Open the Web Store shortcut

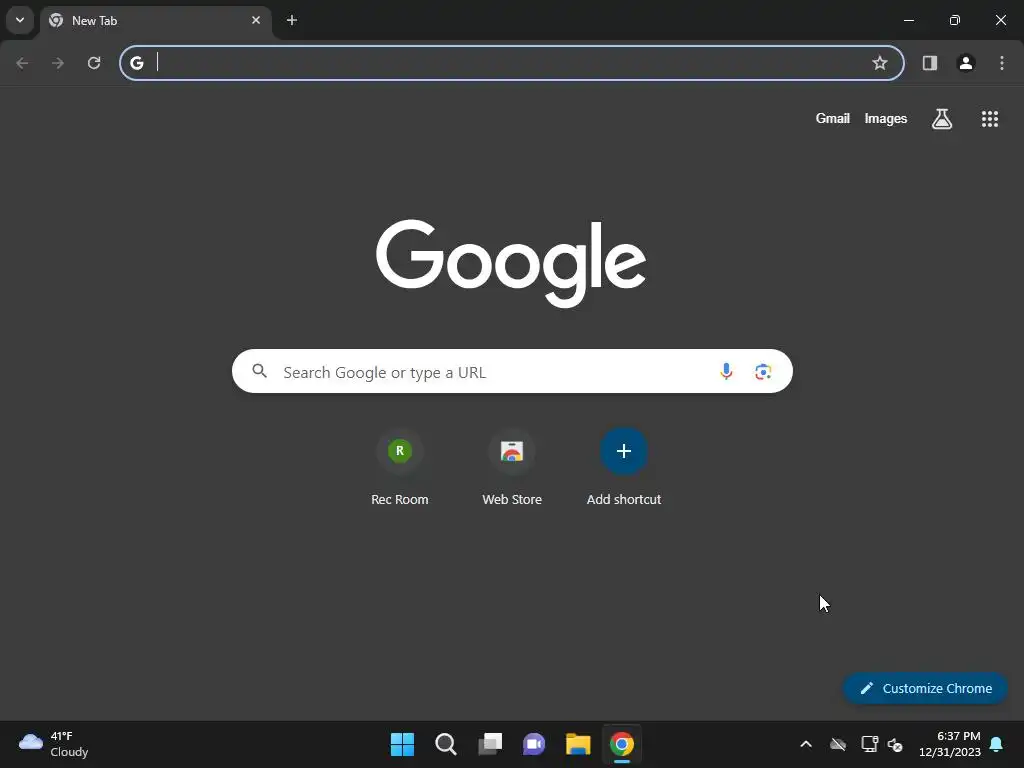[x=512, y=468]
